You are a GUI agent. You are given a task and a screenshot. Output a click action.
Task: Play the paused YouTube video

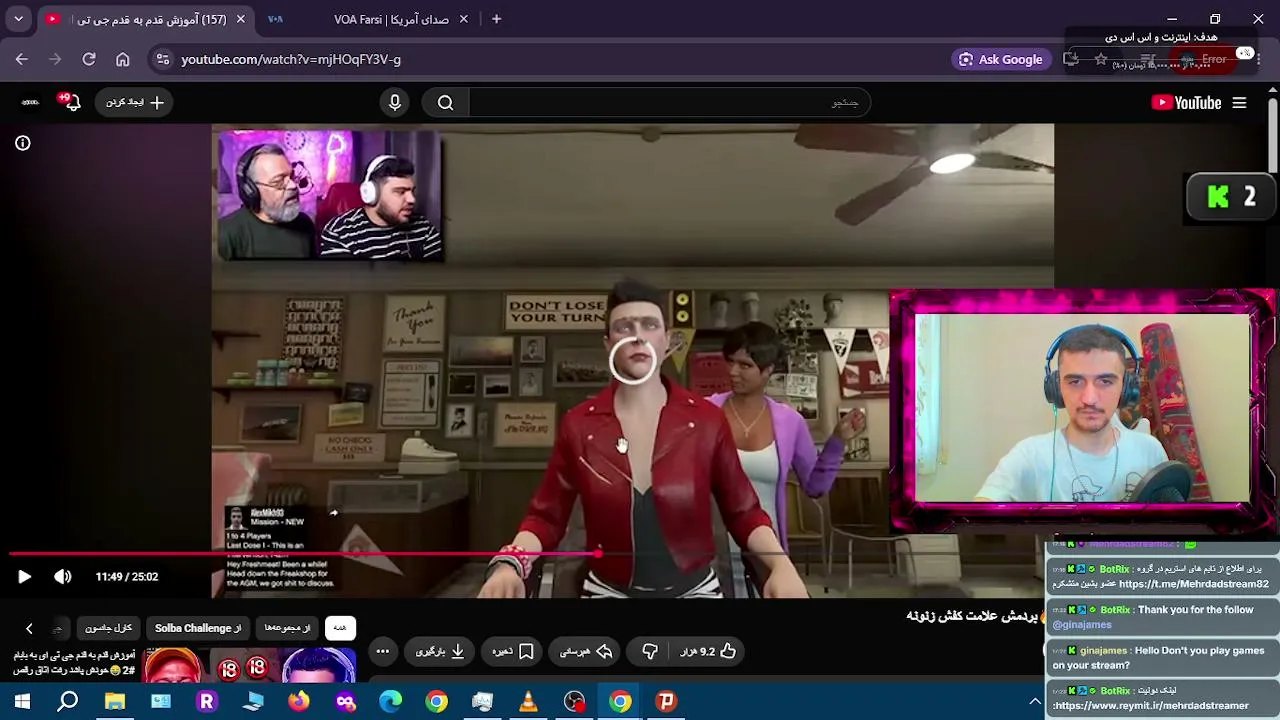[x=24, y=577]
